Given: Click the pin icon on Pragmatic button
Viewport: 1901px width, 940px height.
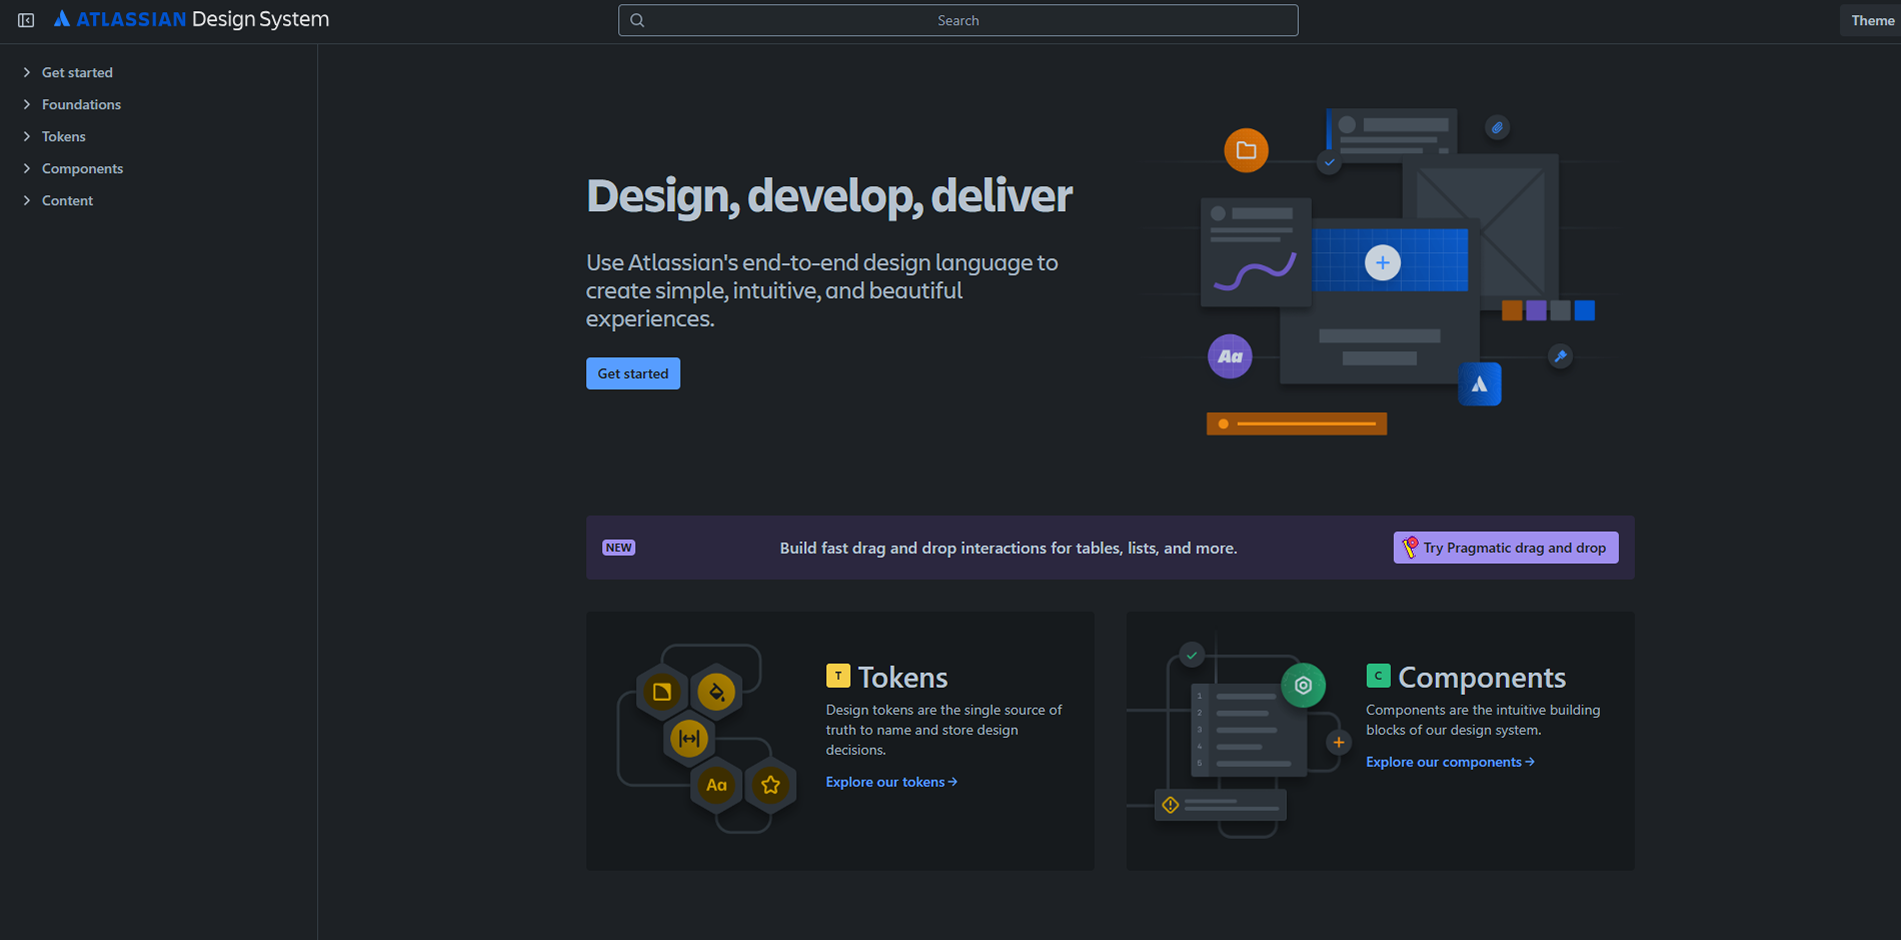Looking at the screenshot, I should click(1410, 547).
